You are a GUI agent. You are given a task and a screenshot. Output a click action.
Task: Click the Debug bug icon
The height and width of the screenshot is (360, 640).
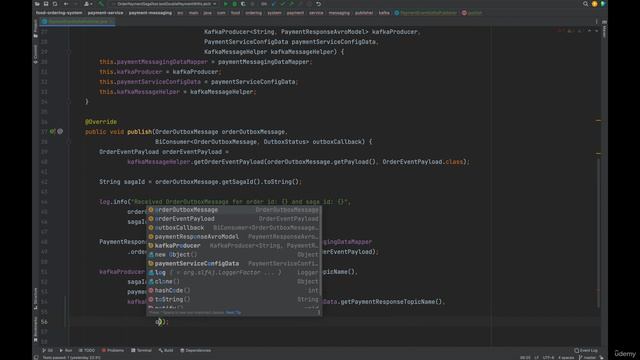coord(235,4)
